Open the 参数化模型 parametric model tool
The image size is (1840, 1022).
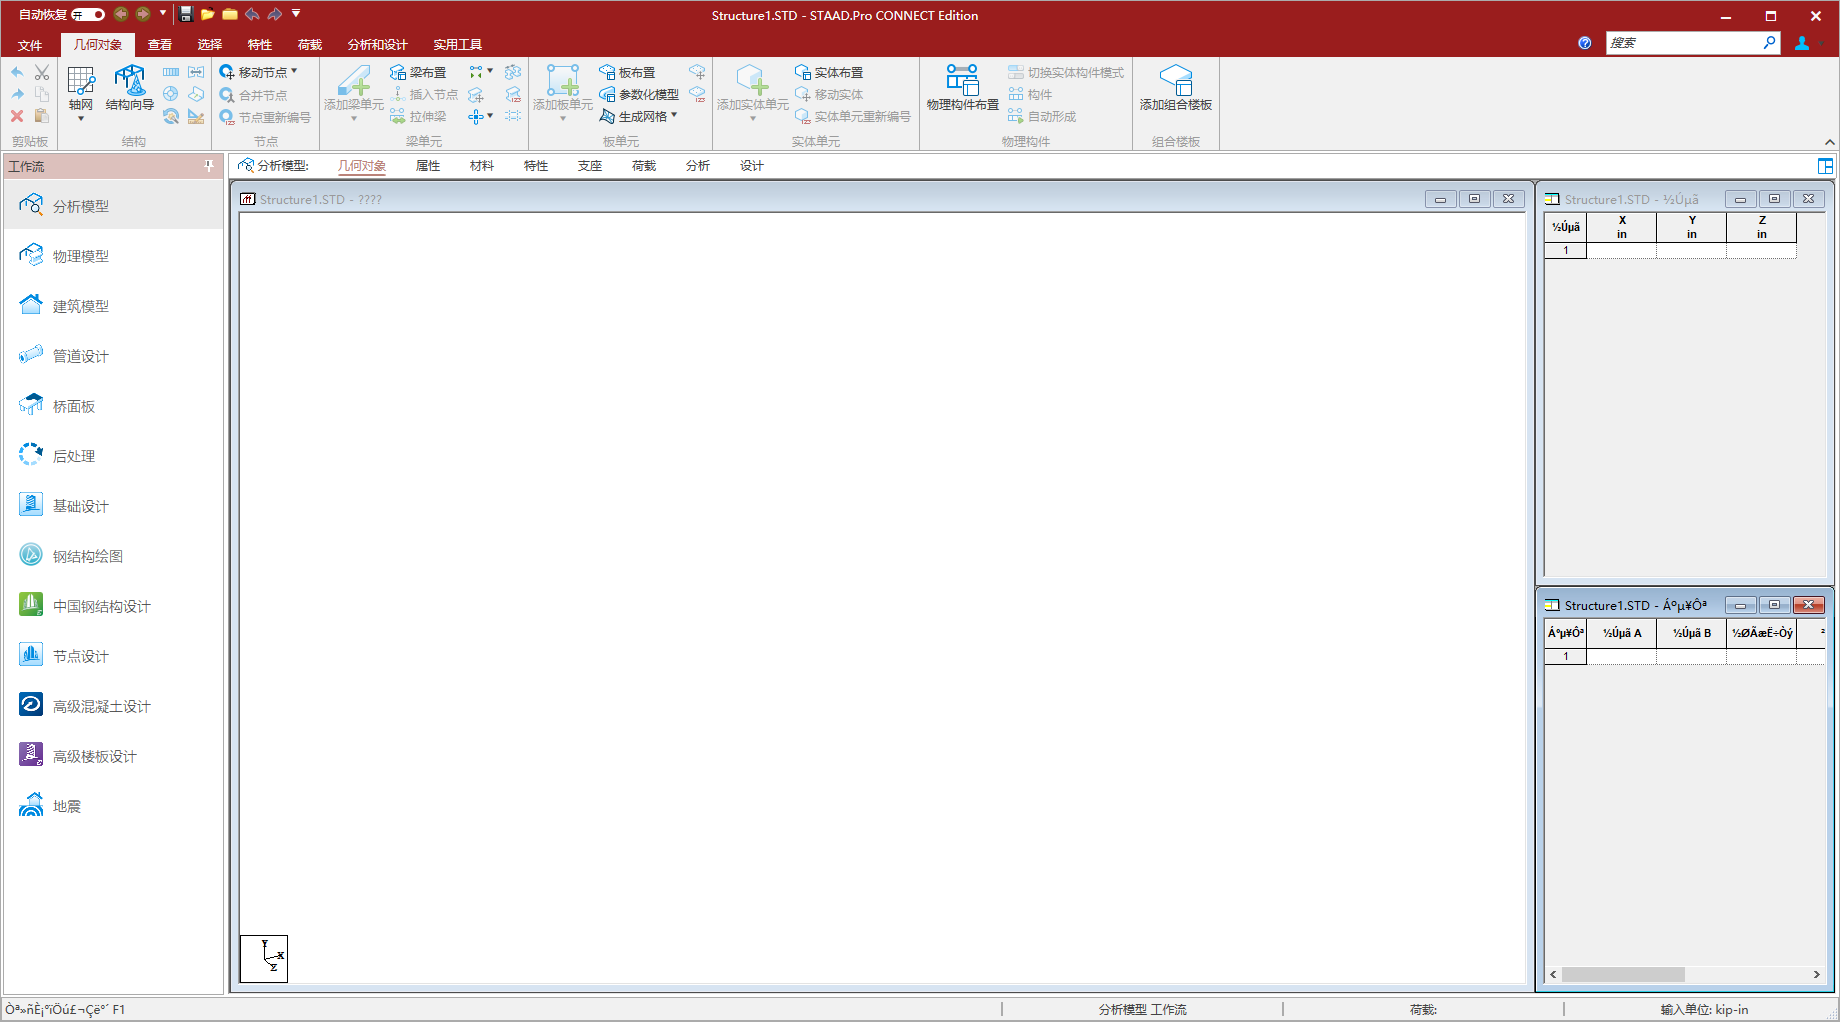point(639,95)
